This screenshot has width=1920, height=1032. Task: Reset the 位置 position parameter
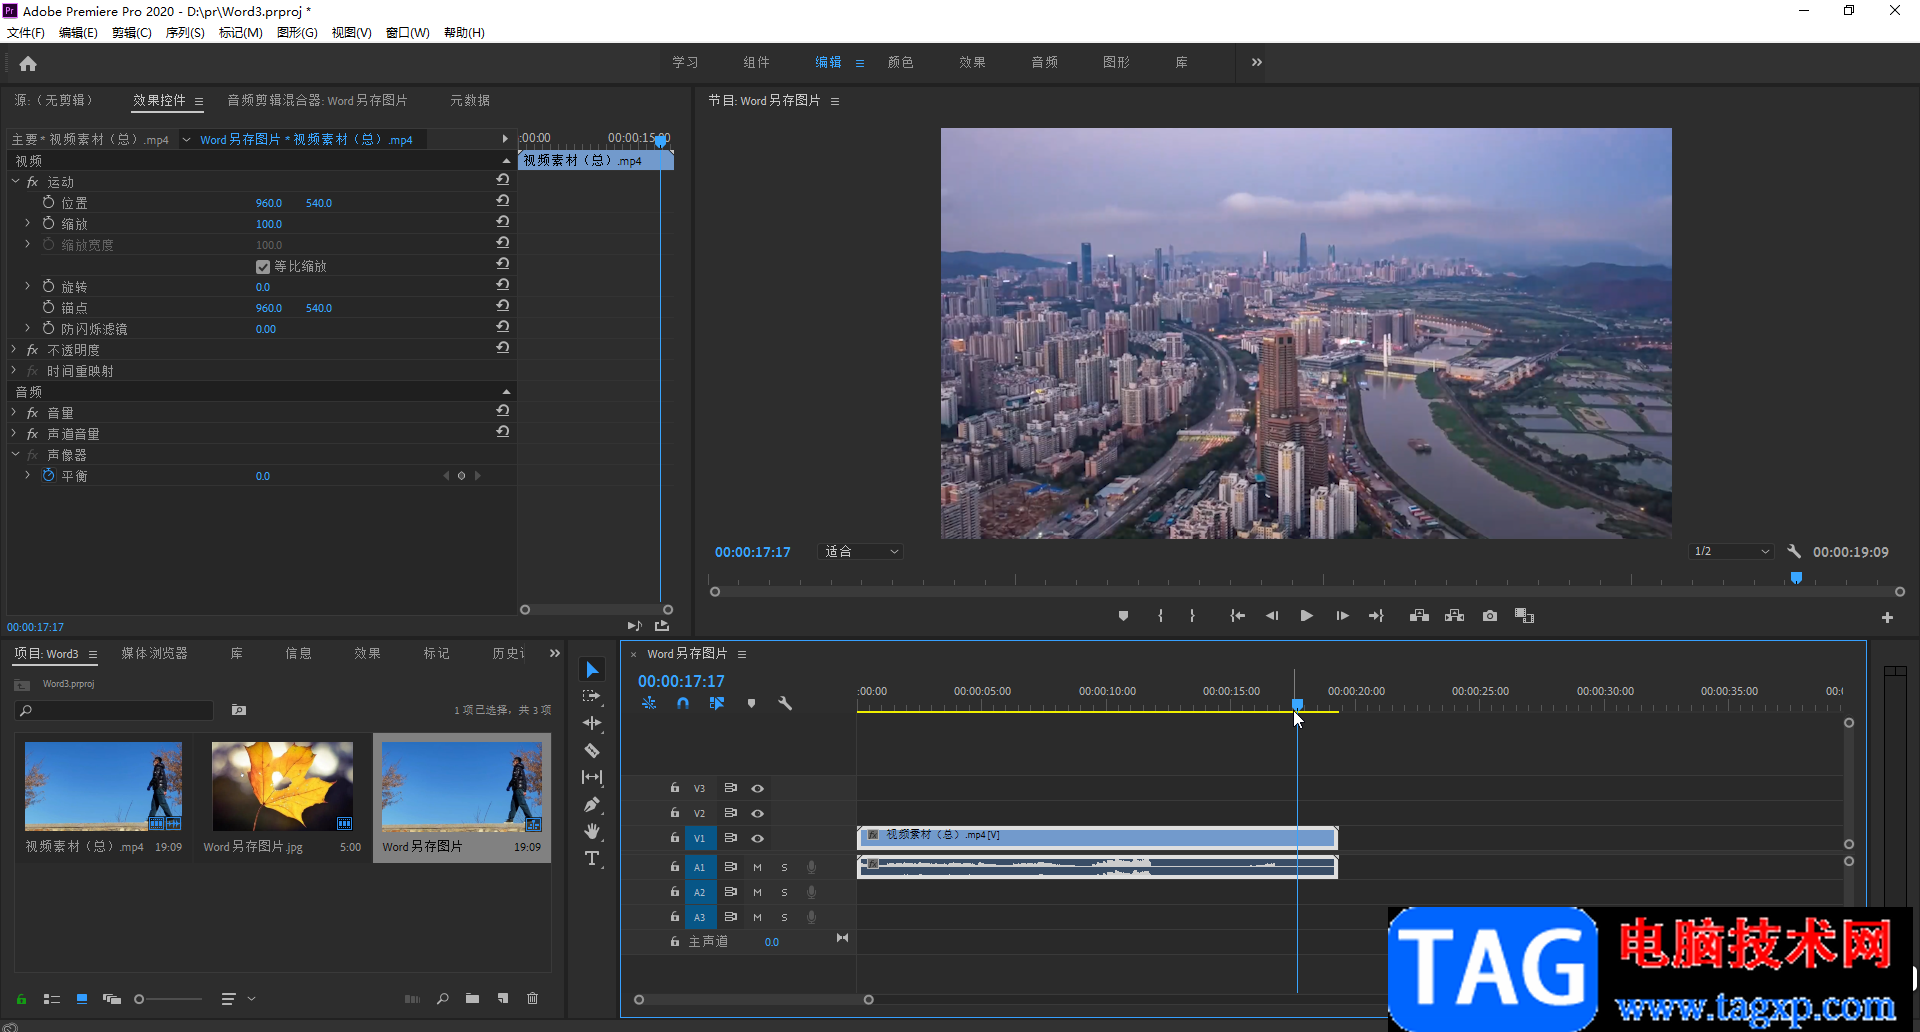pos(503,201)
